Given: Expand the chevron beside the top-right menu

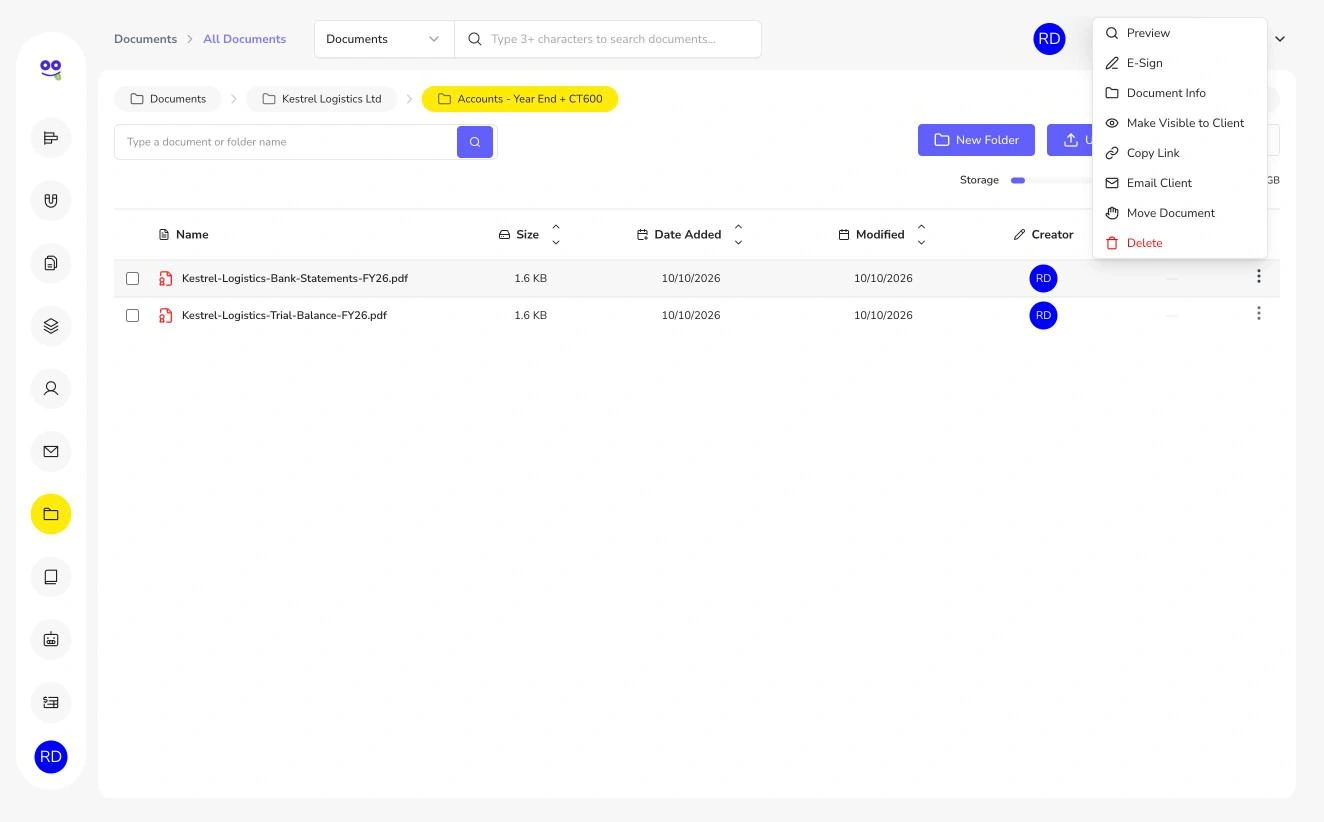Looking at the screenshot, I should [x=1280, y=39].
